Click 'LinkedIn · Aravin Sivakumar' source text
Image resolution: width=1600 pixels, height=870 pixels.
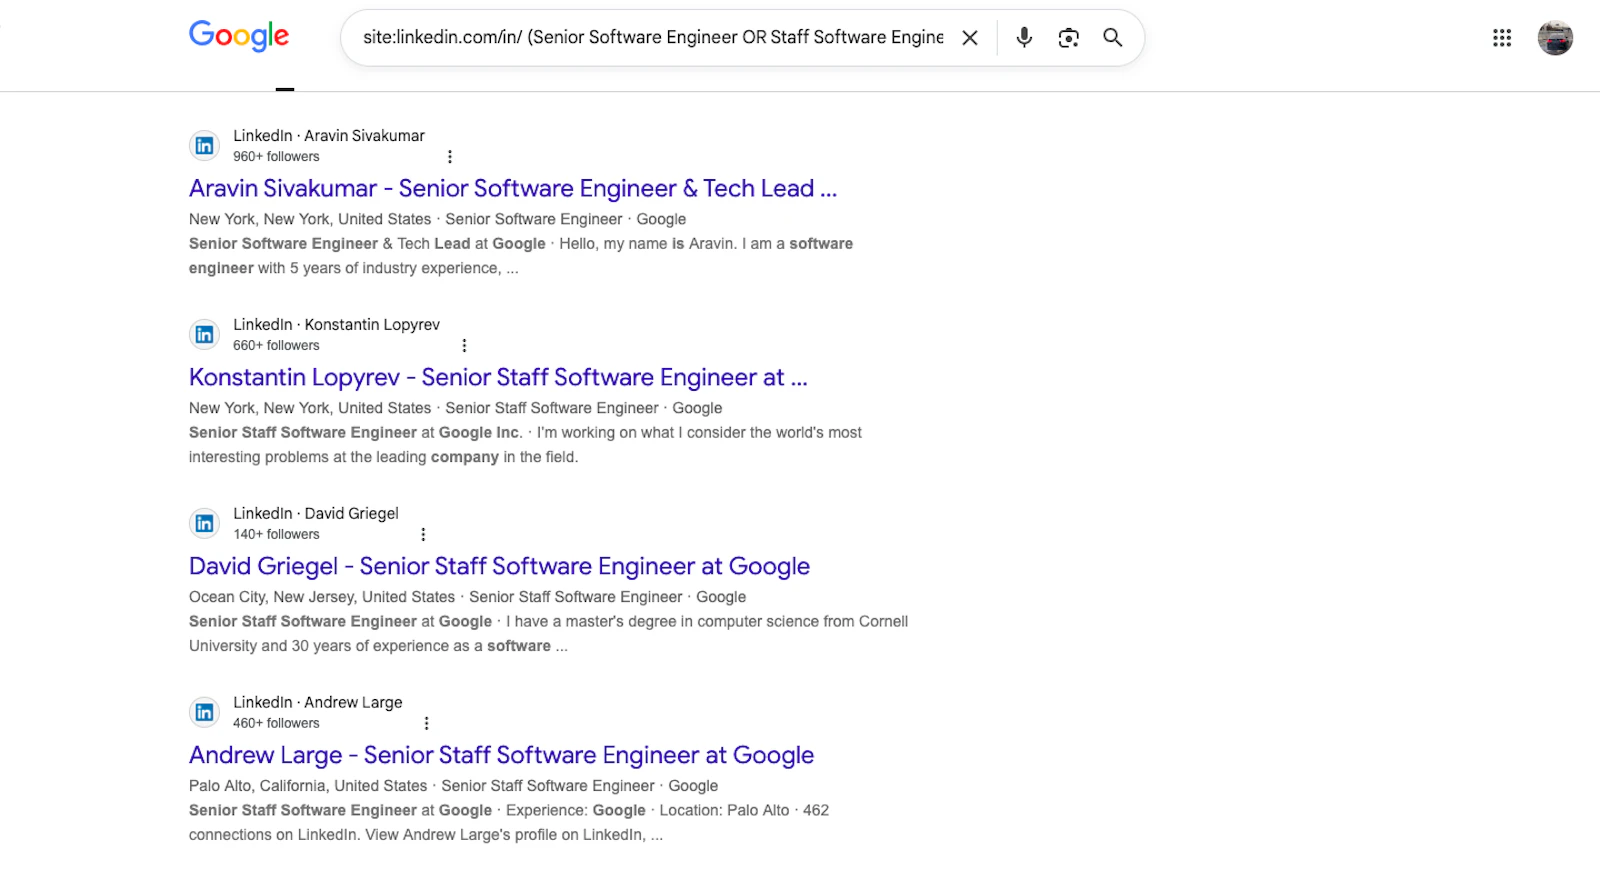(329, 136)
